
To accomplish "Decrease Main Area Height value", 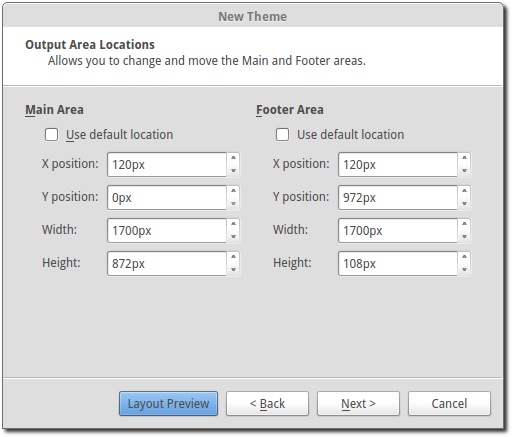I will pyautogui.click(x=233, y=270).
